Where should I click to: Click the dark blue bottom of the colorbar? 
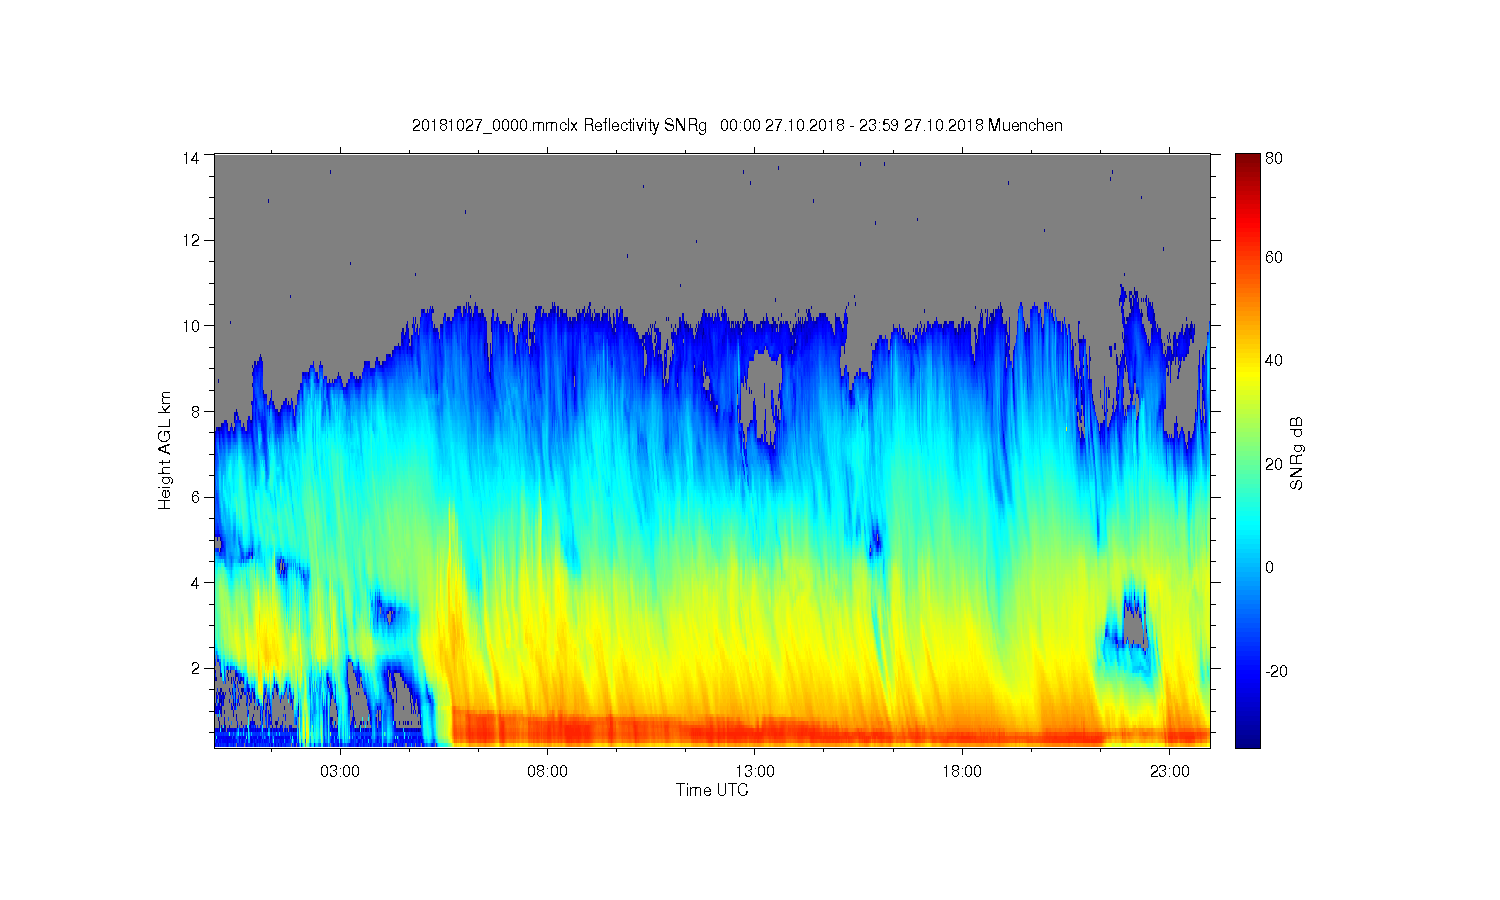[1247, 738]
